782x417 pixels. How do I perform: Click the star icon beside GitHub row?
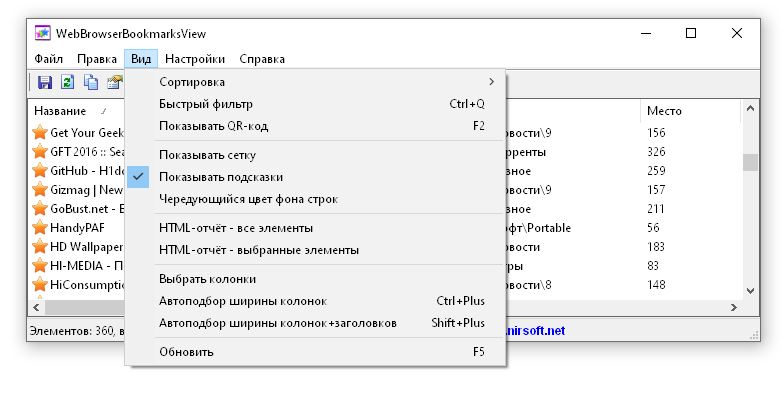pyautogui.click(x=39, y=171)
